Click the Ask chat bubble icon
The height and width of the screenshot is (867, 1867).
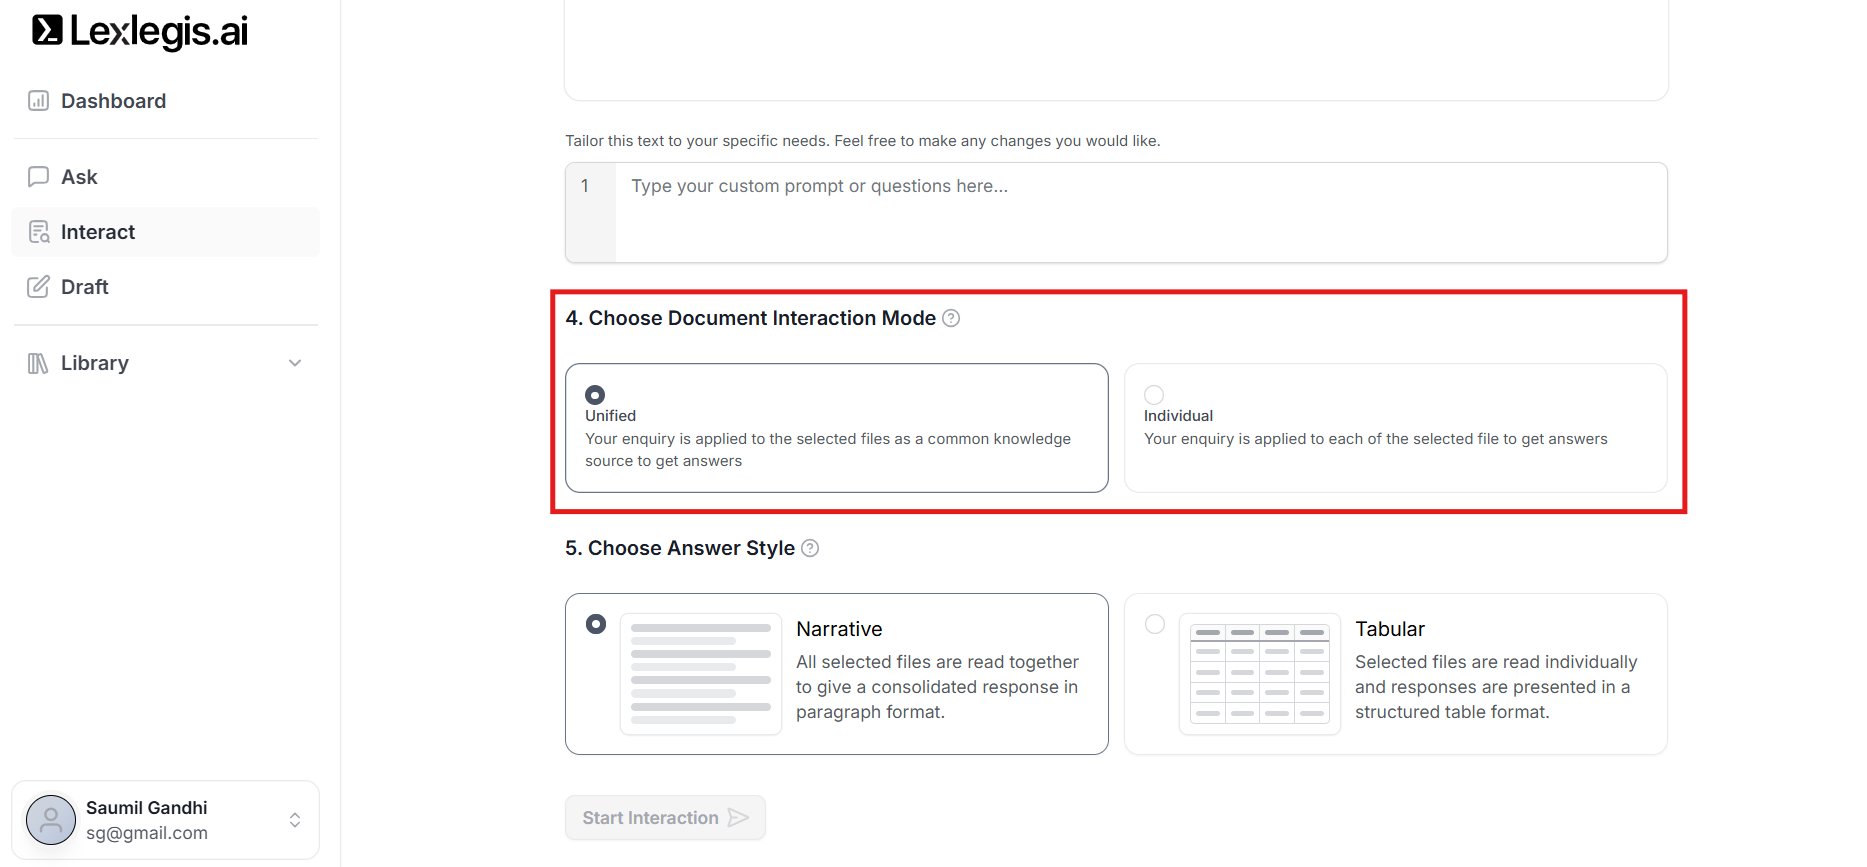click(x=38, y=177)
